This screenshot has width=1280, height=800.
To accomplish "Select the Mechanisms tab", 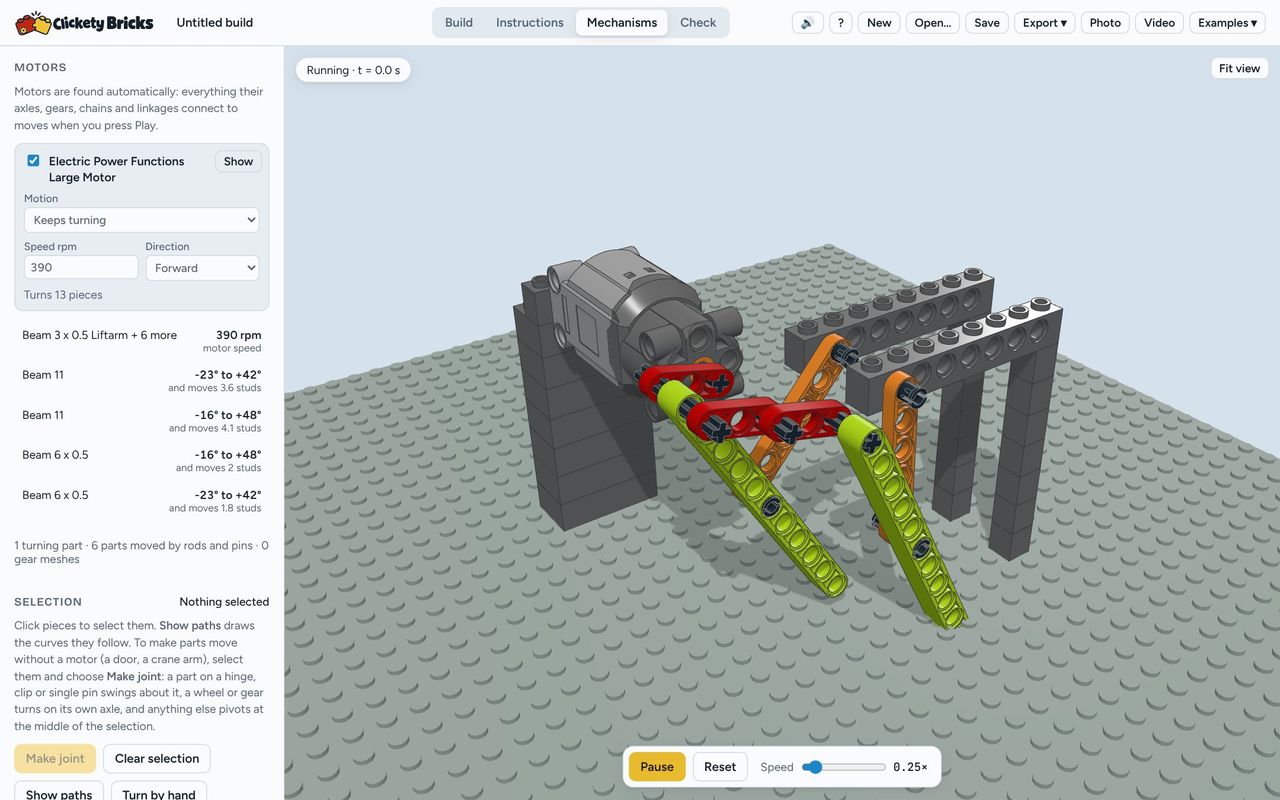I will 622,22.
